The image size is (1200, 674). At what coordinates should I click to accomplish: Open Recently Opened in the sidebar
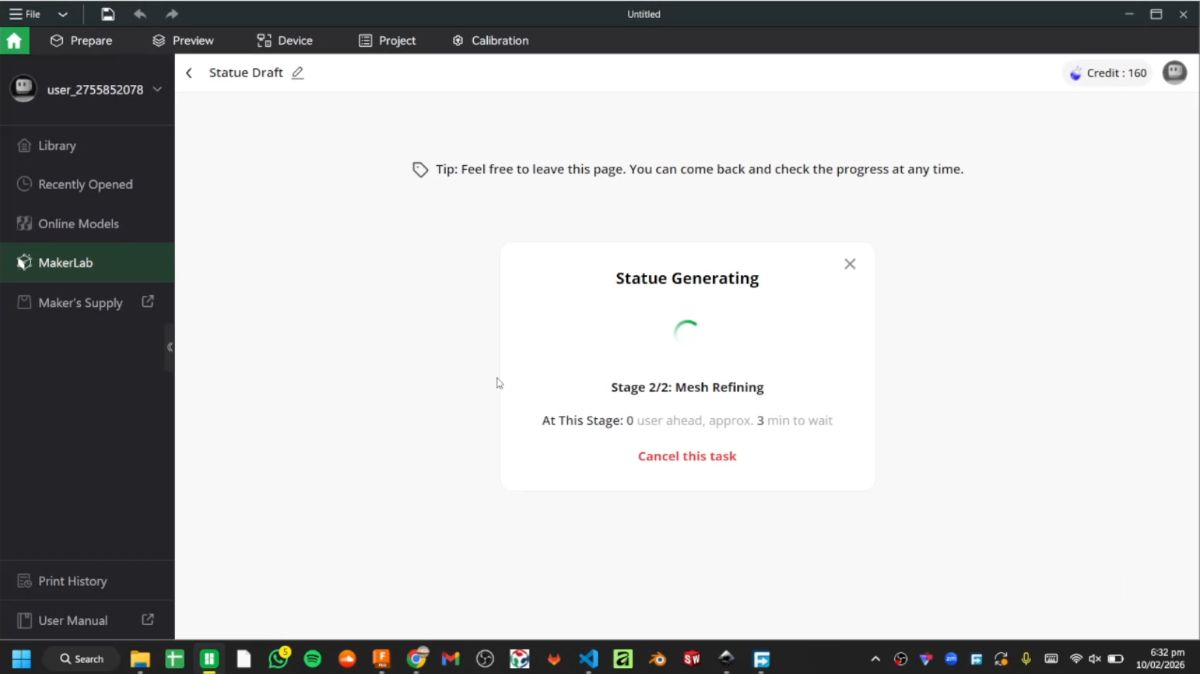[x=85, y=184]
